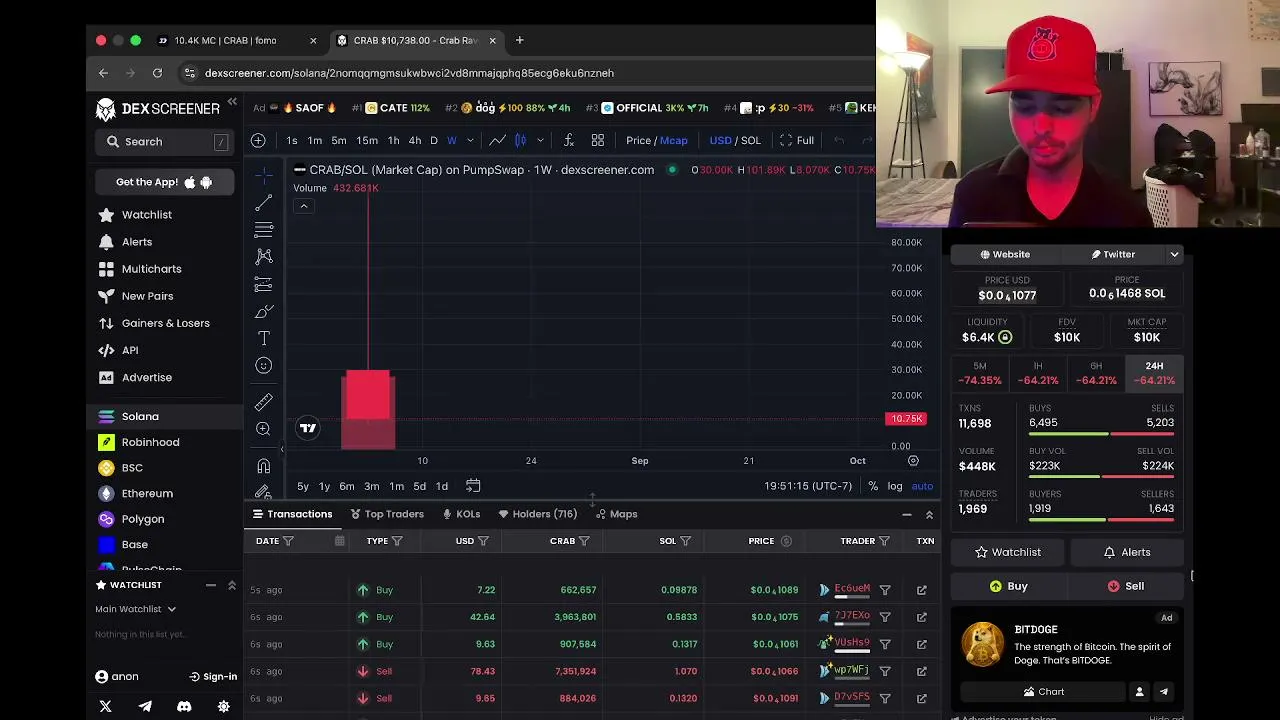The height and width of the screenshot is (720, 1280).
Task: Click the Twitter link button
Action: (x=1113, y=255)
